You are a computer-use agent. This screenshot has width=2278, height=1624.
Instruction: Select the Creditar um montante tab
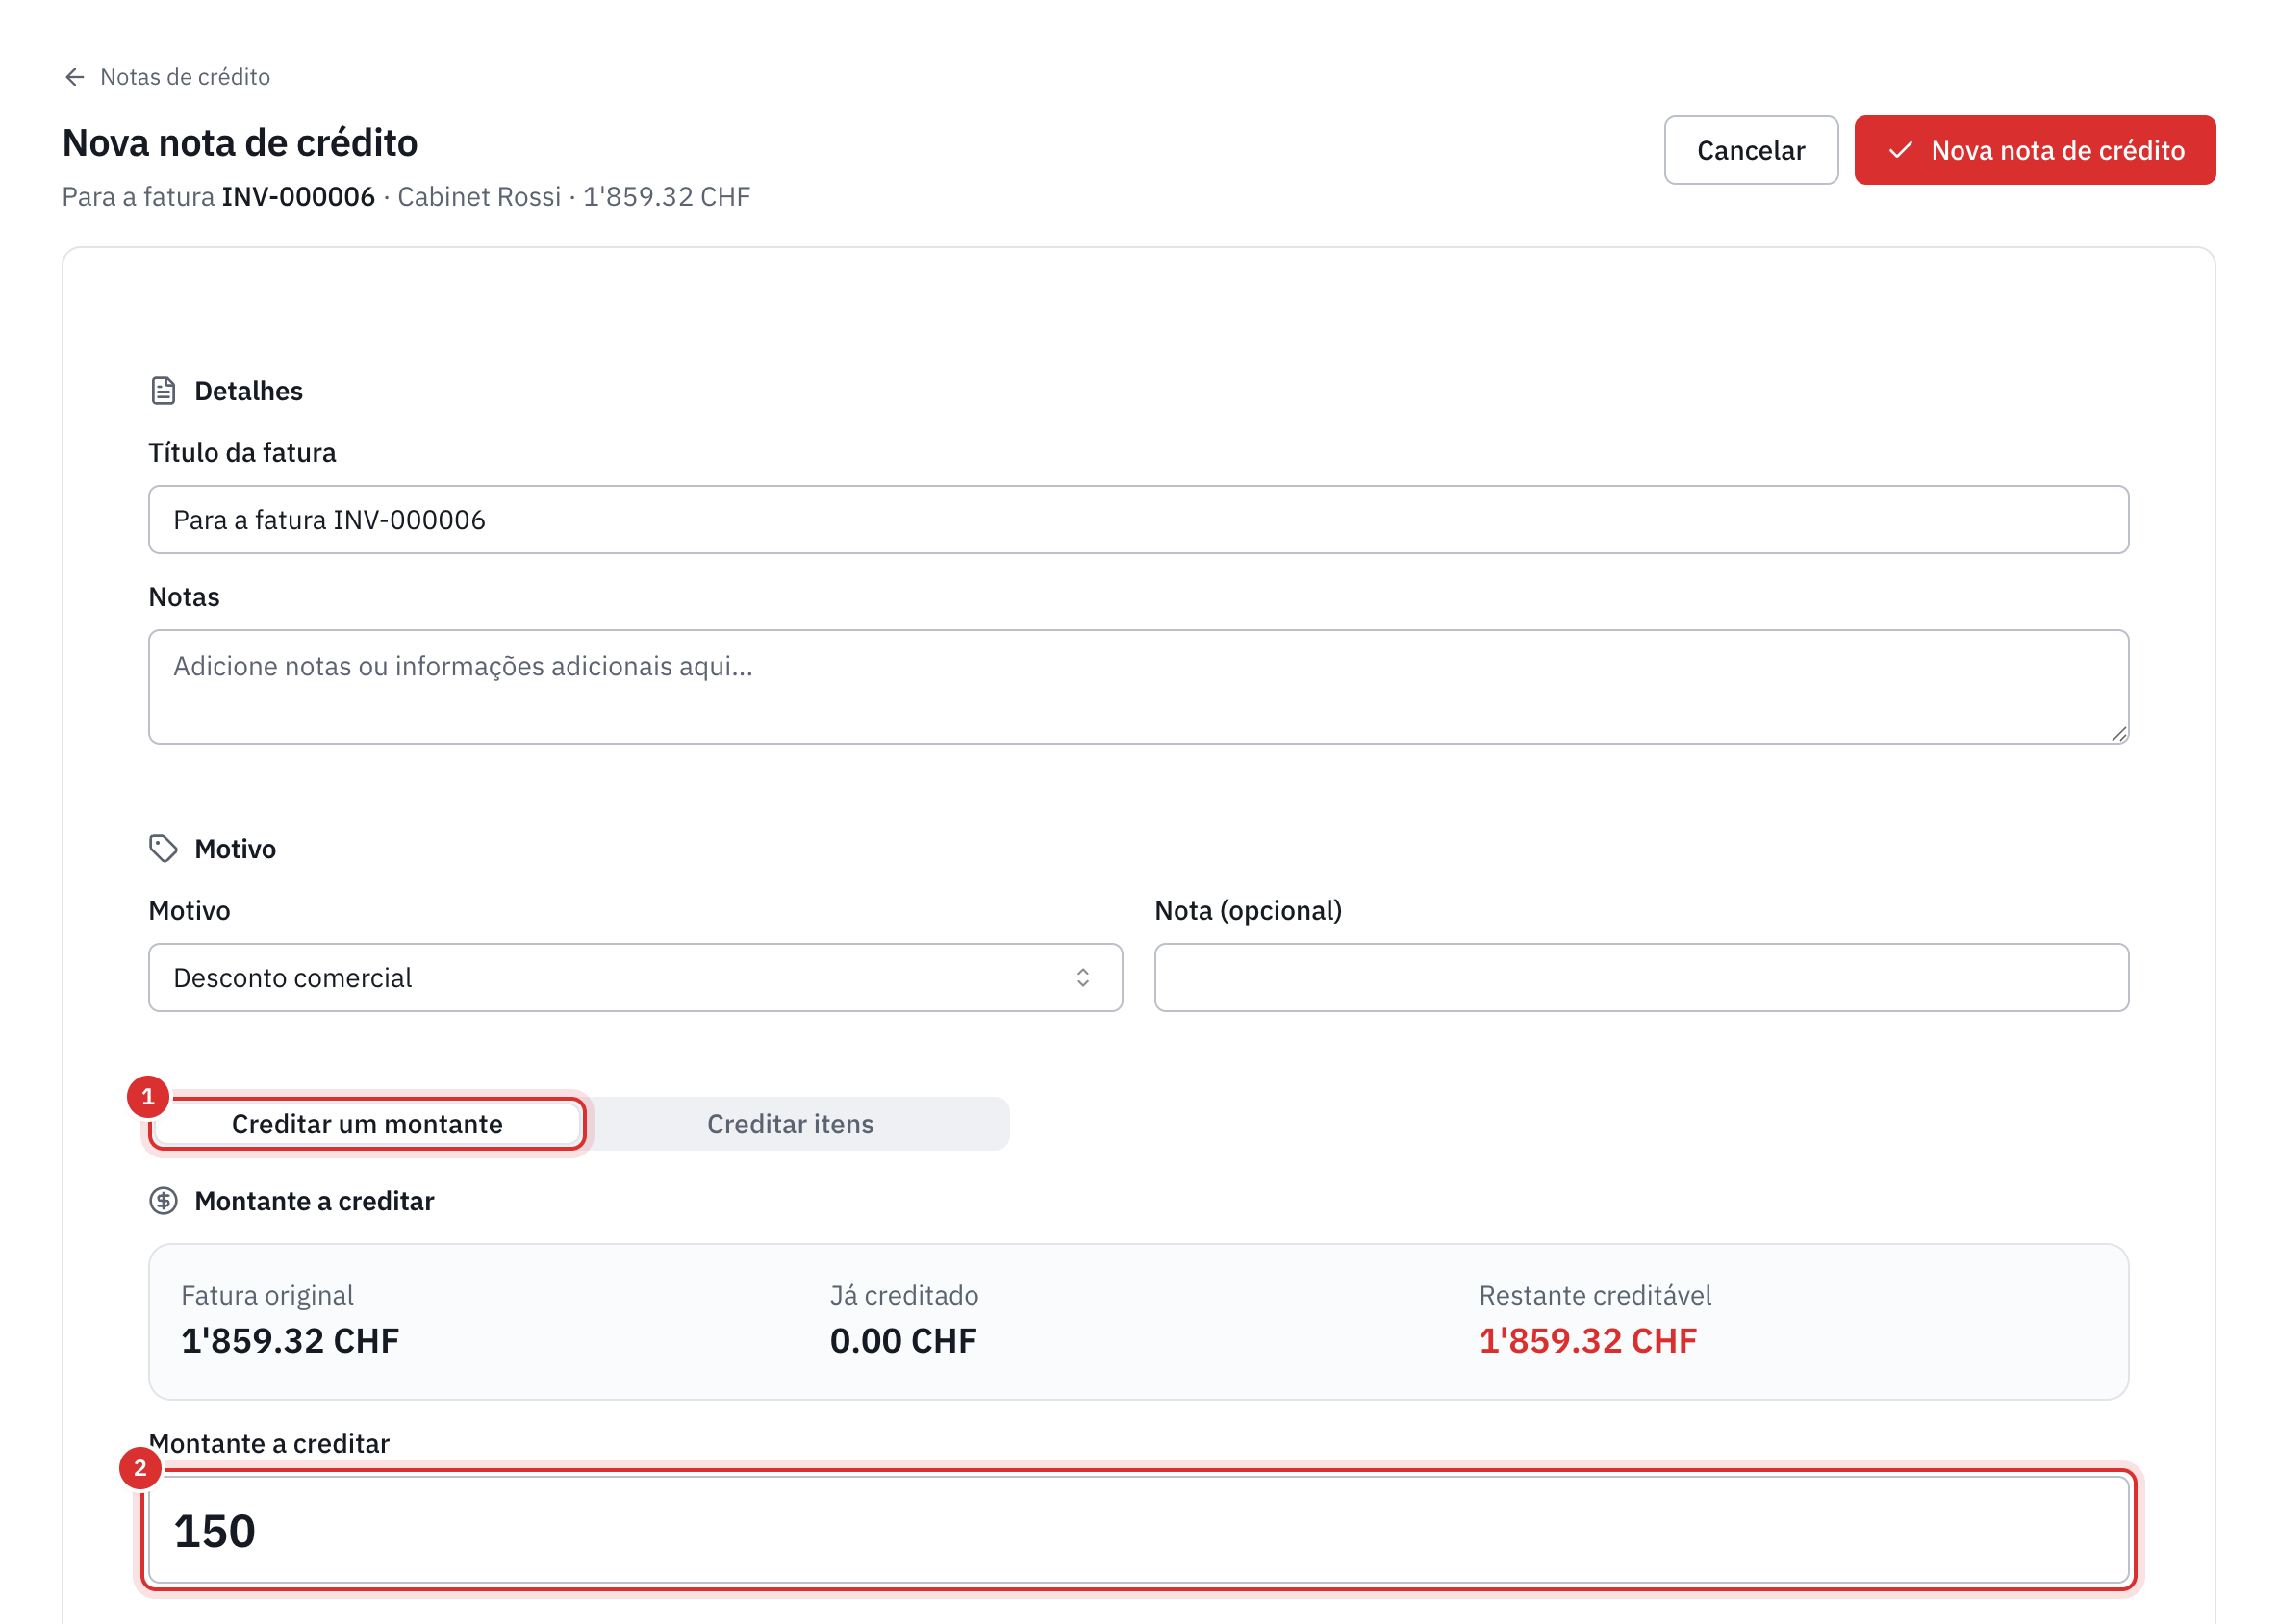coord(367,1124)
